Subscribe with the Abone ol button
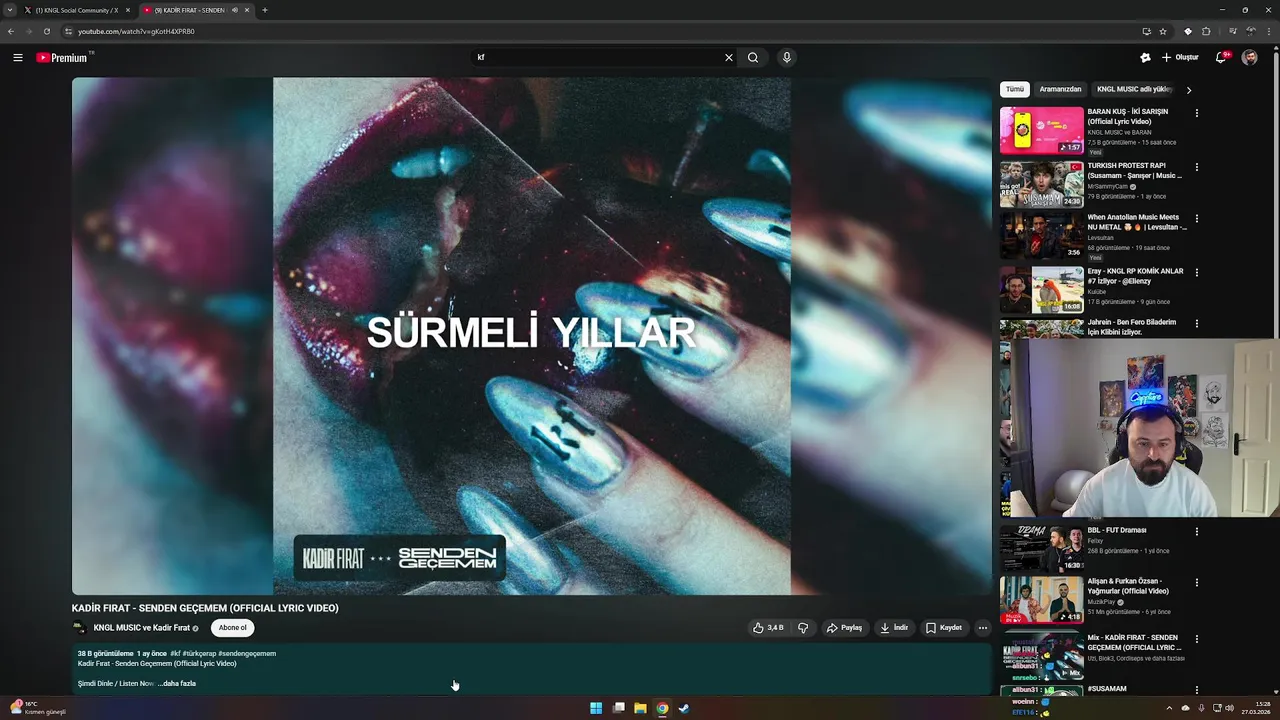This screenshot has height=720, width=1280. (x=232, y=628)
